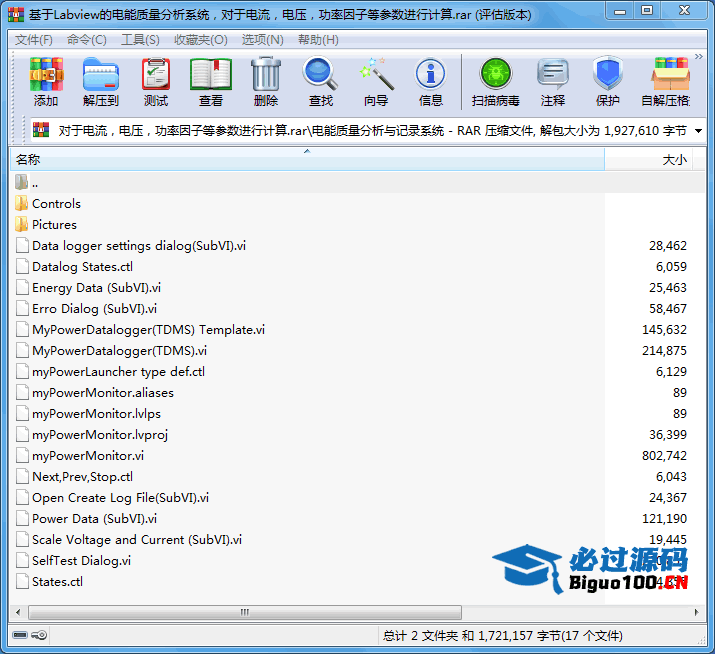Screen dimensions: 715x654
Task: Open the 选项(N) menu
Action: (x=262, y=40)
